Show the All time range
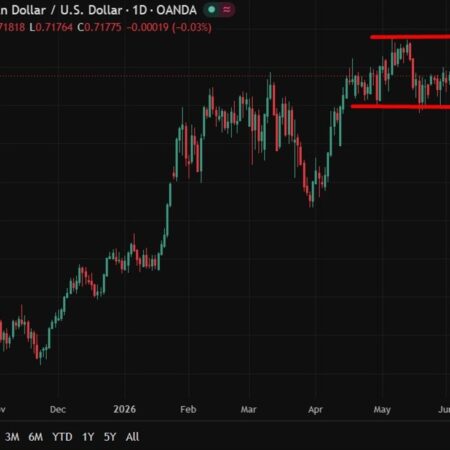 132,437
